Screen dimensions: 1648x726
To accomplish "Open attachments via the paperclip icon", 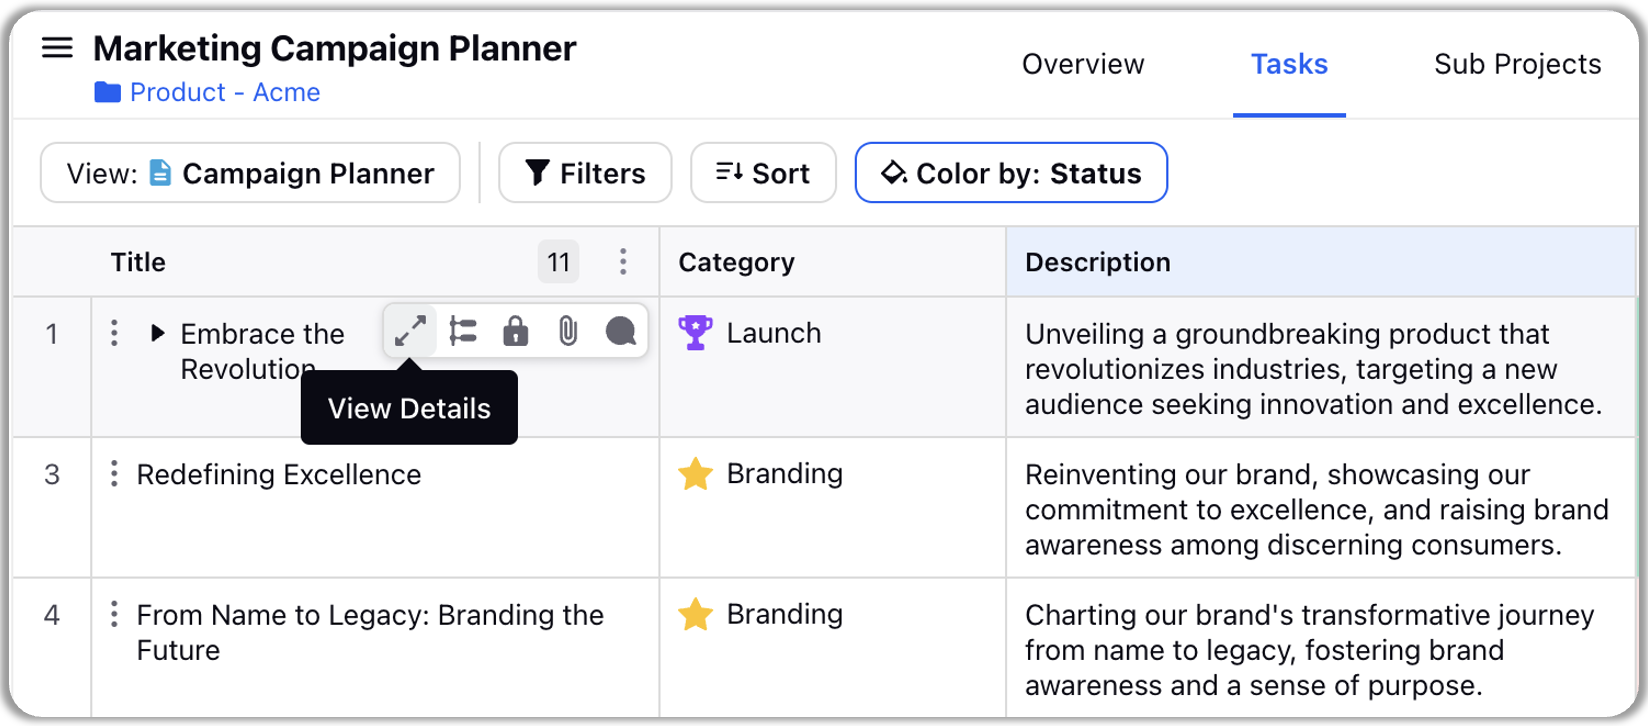I will click(567, 331).
